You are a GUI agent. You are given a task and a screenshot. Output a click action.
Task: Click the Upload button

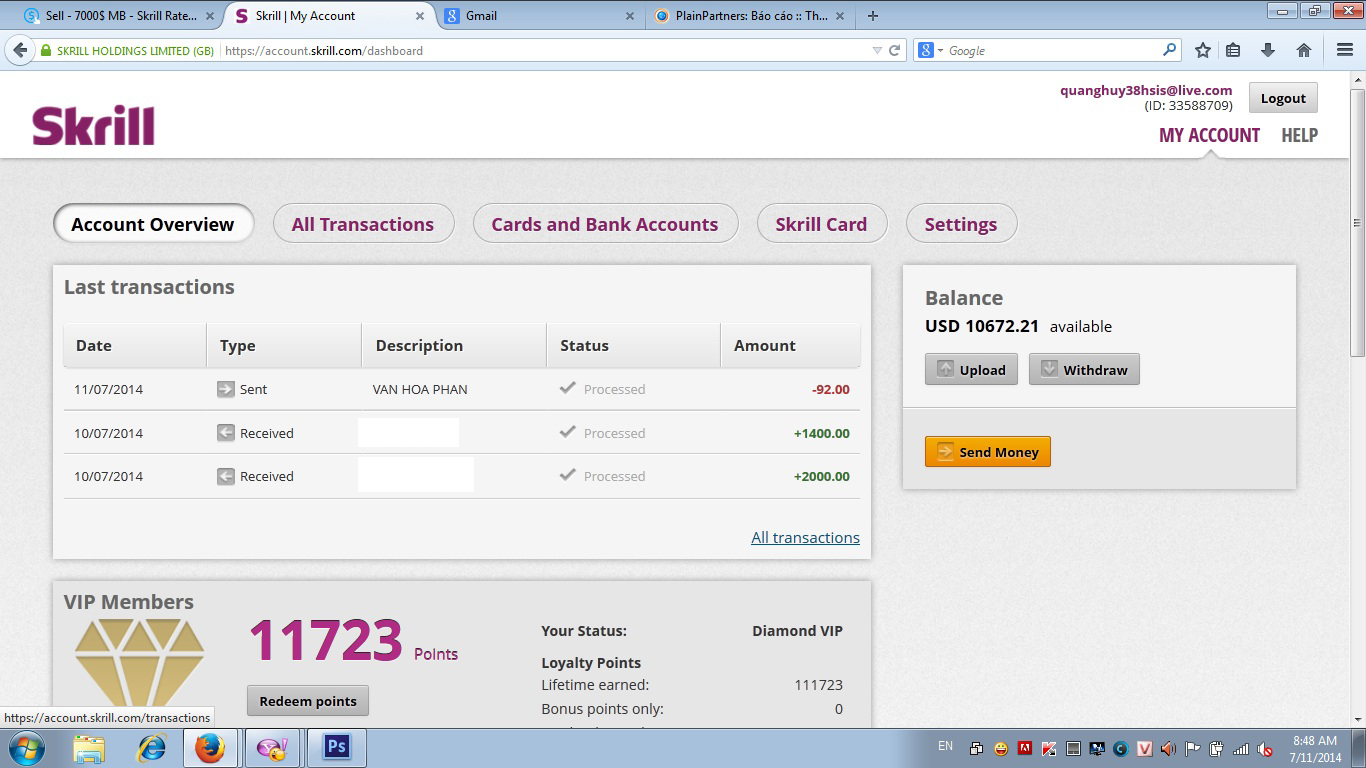pos(971,369)
